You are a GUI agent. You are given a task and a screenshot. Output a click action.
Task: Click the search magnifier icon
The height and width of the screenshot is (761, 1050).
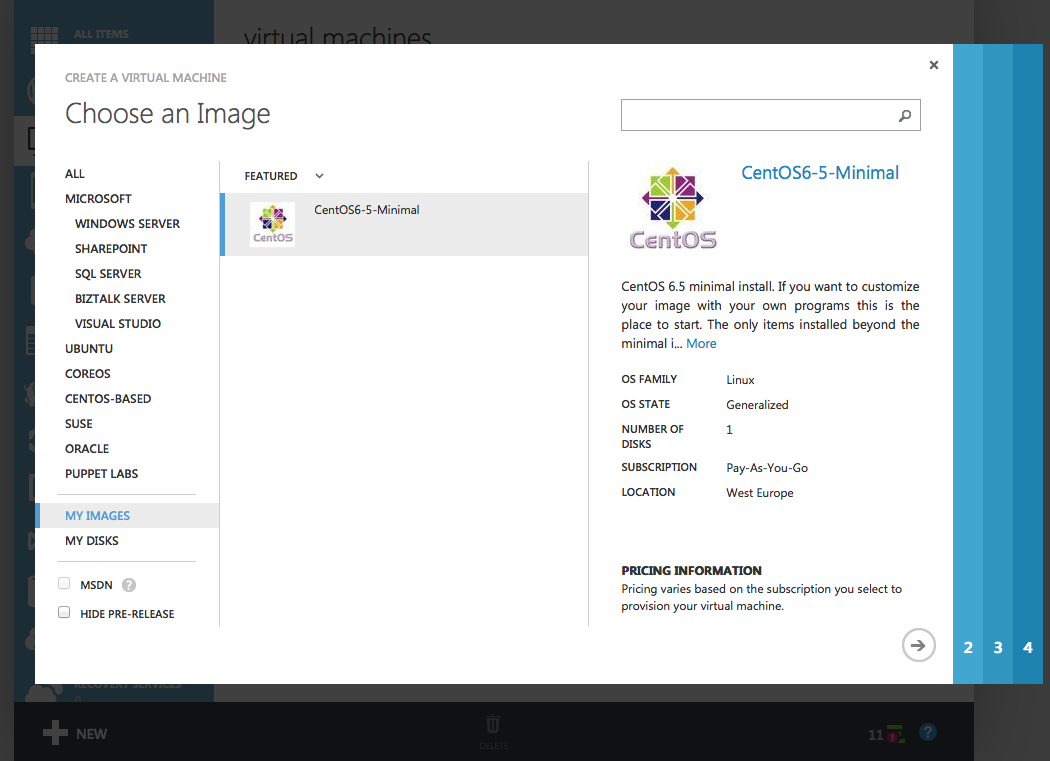click(x=905, y=116)
